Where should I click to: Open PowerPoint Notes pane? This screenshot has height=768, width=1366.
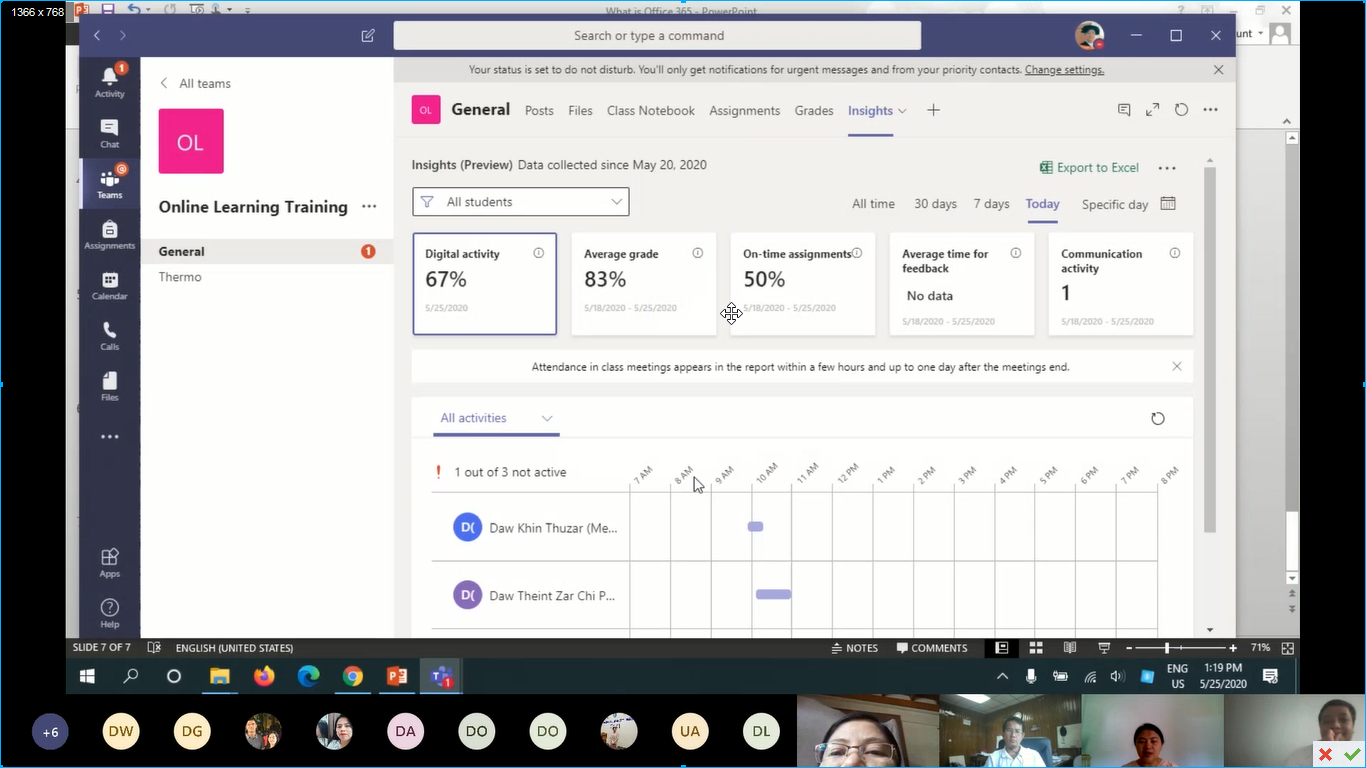pos(854,648)
